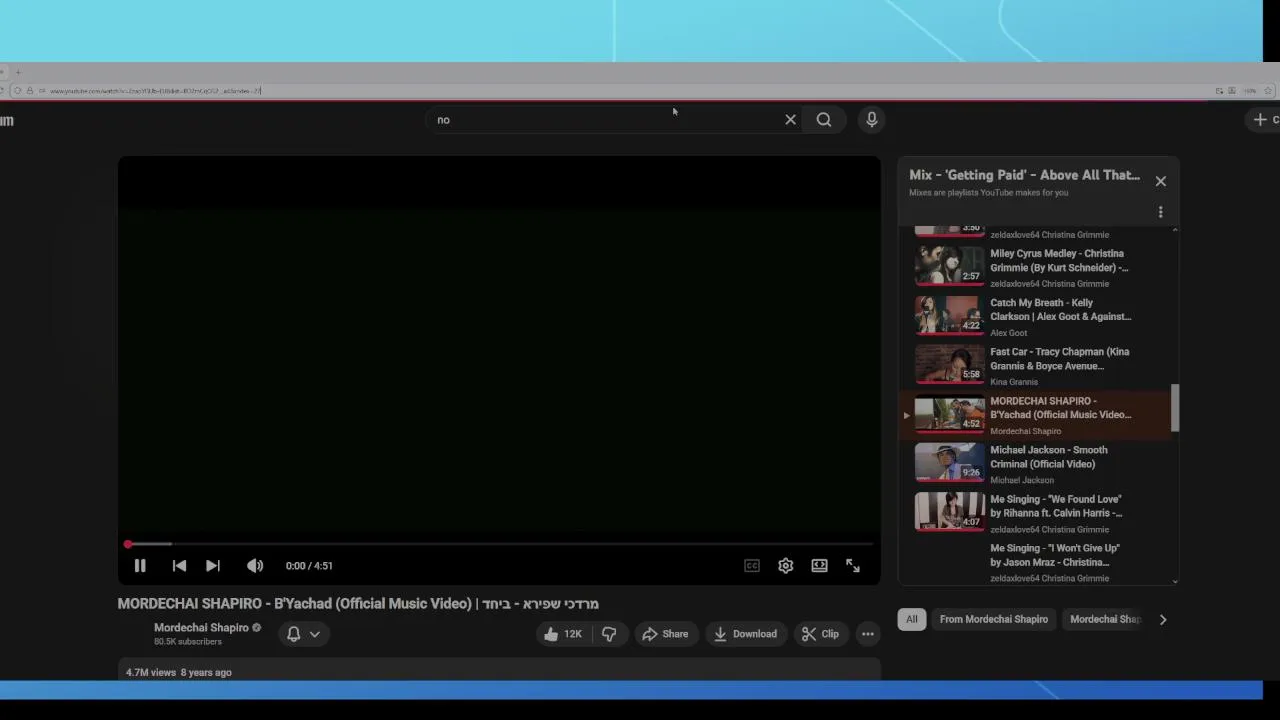Mute the player volume
The height and width of the screenshot is (720, 1280).
click(x=255, y=566)
